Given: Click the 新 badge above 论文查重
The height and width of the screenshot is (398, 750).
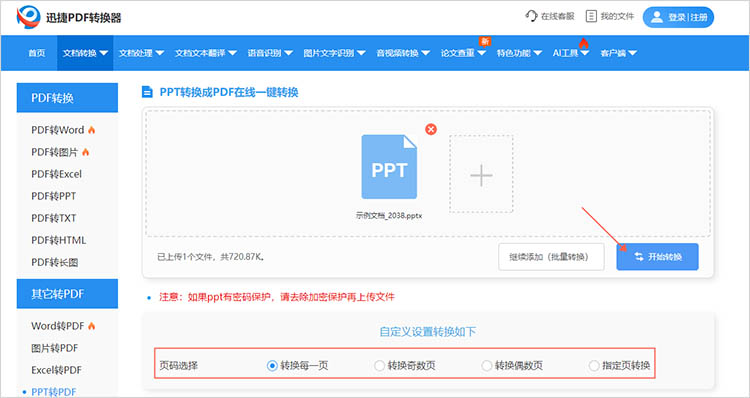Looking at the screenshot, I should click(485, 41).
